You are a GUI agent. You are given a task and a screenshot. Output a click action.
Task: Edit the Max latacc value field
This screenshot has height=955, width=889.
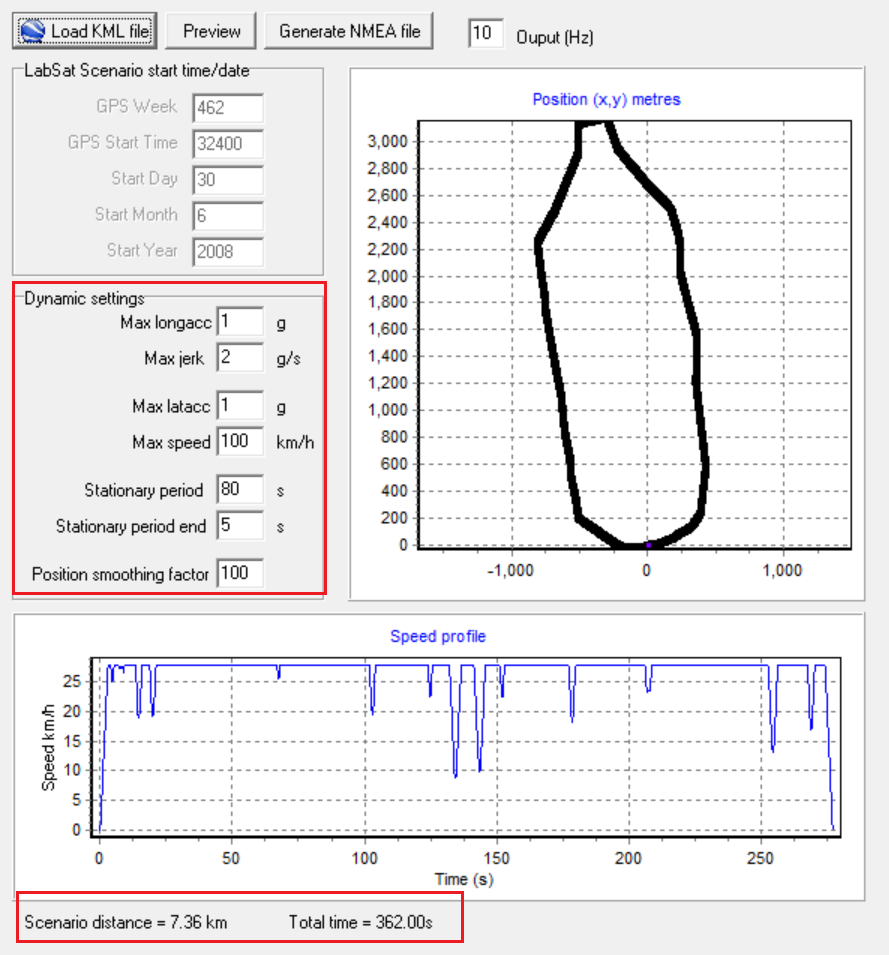240,407
